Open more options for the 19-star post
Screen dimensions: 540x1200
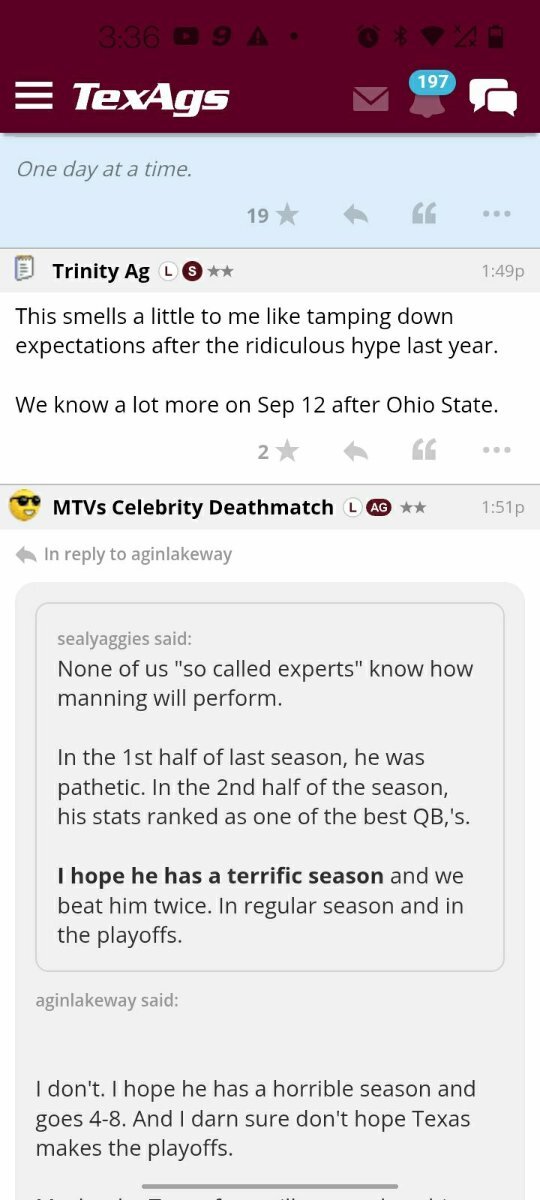496,214
